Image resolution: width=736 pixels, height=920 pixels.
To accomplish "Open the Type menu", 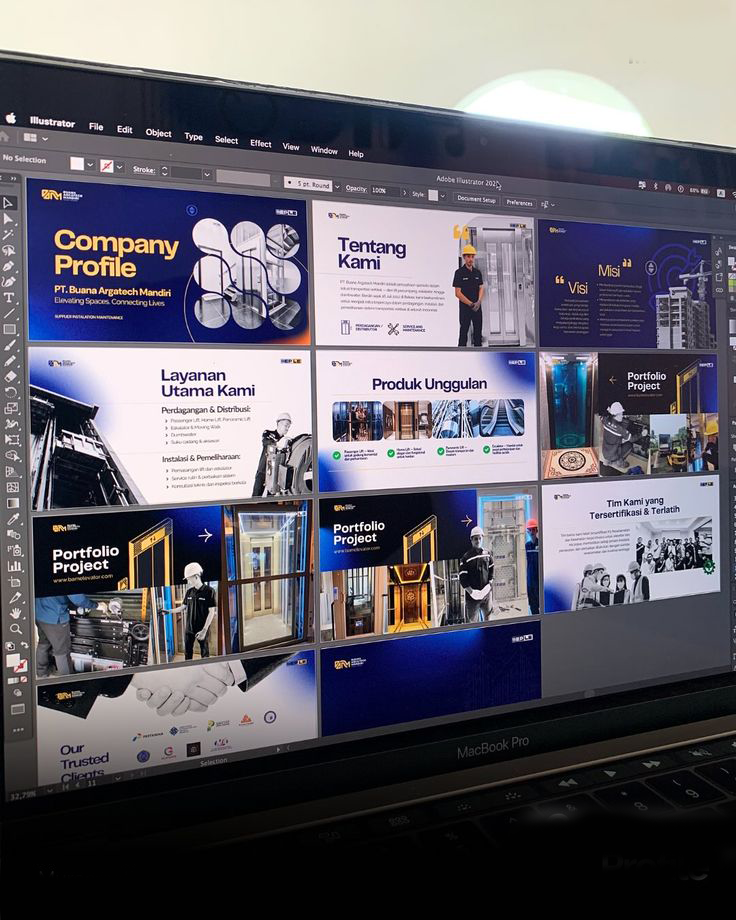I will (x=193, y=137).
